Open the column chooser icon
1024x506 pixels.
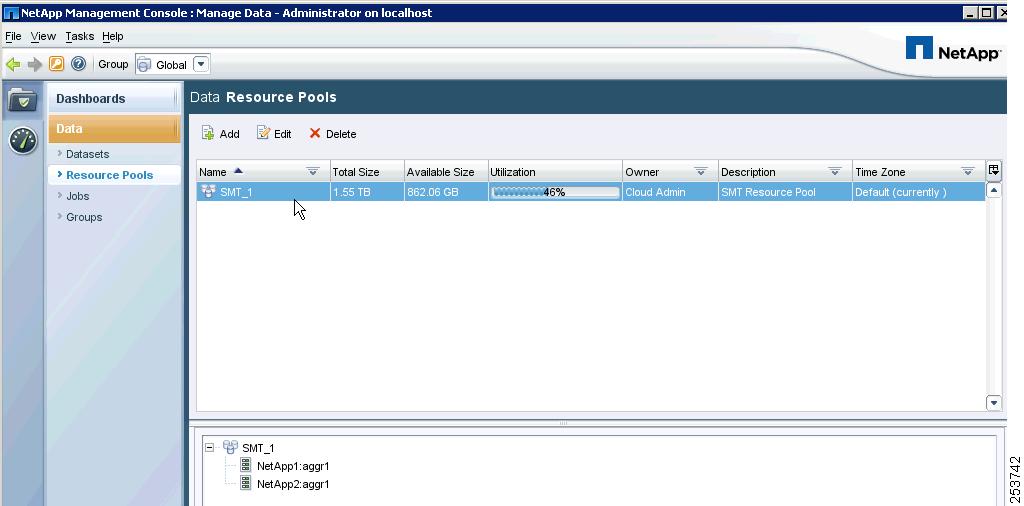click(993, 170)
